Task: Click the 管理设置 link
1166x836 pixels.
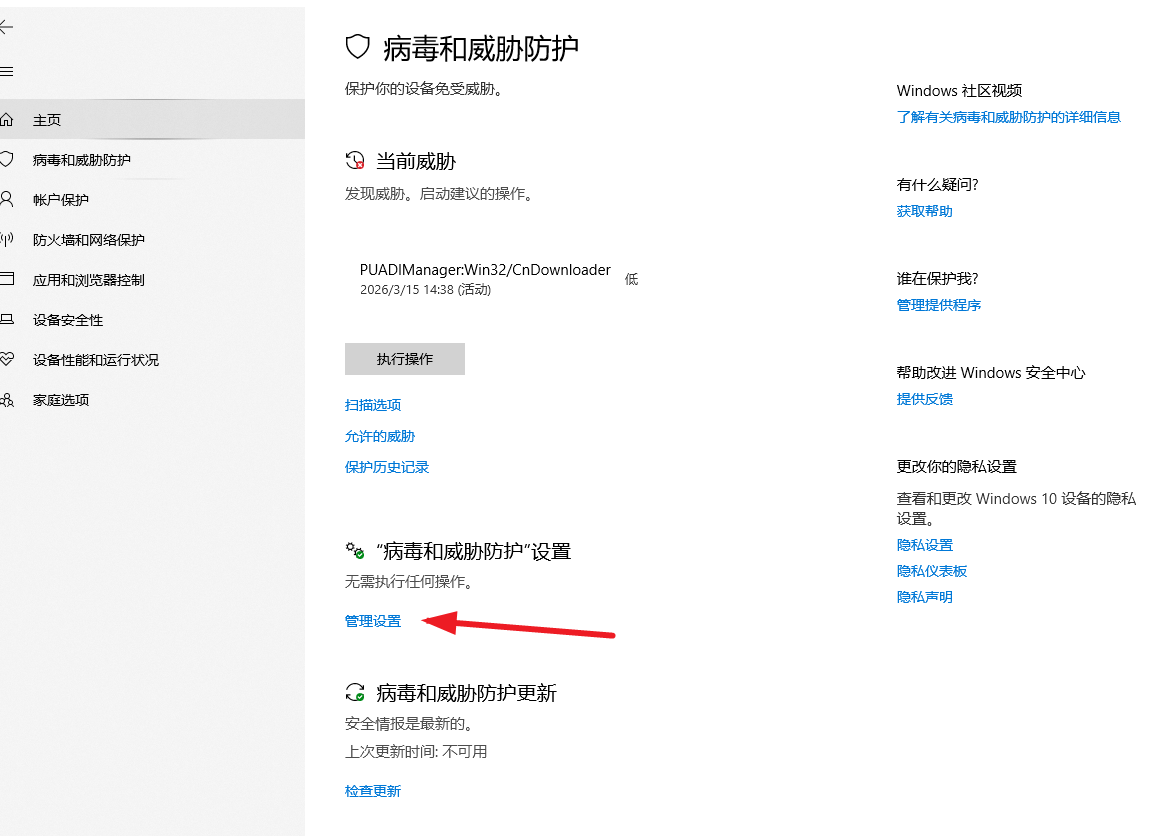Action: point(373,621)
